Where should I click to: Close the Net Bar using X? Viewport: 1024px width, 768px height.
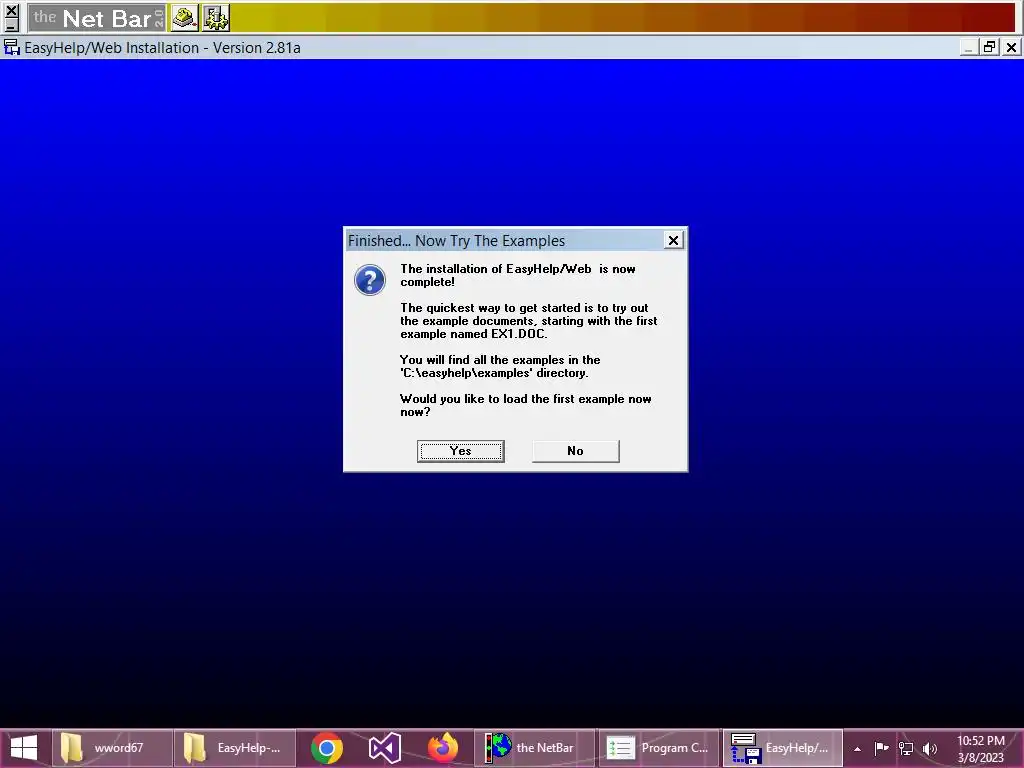11,10
